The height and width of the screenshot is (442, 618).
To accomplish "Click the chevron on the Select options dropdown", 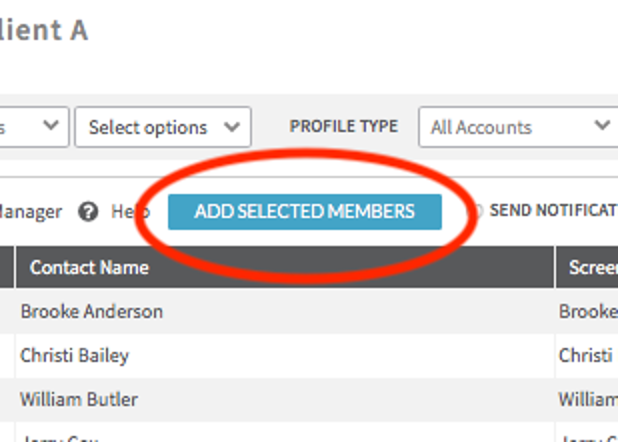I will click(x=232, y=127).
